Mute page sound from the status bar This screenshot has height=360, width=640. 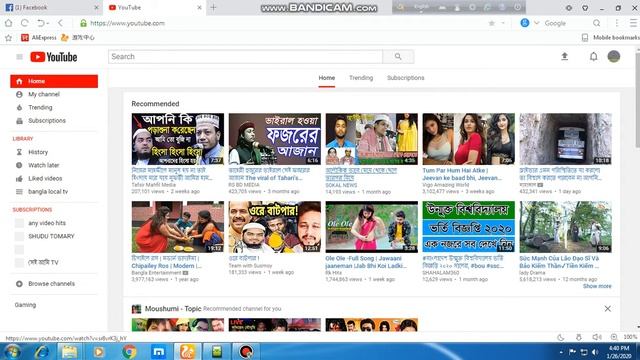click(596, 337)
